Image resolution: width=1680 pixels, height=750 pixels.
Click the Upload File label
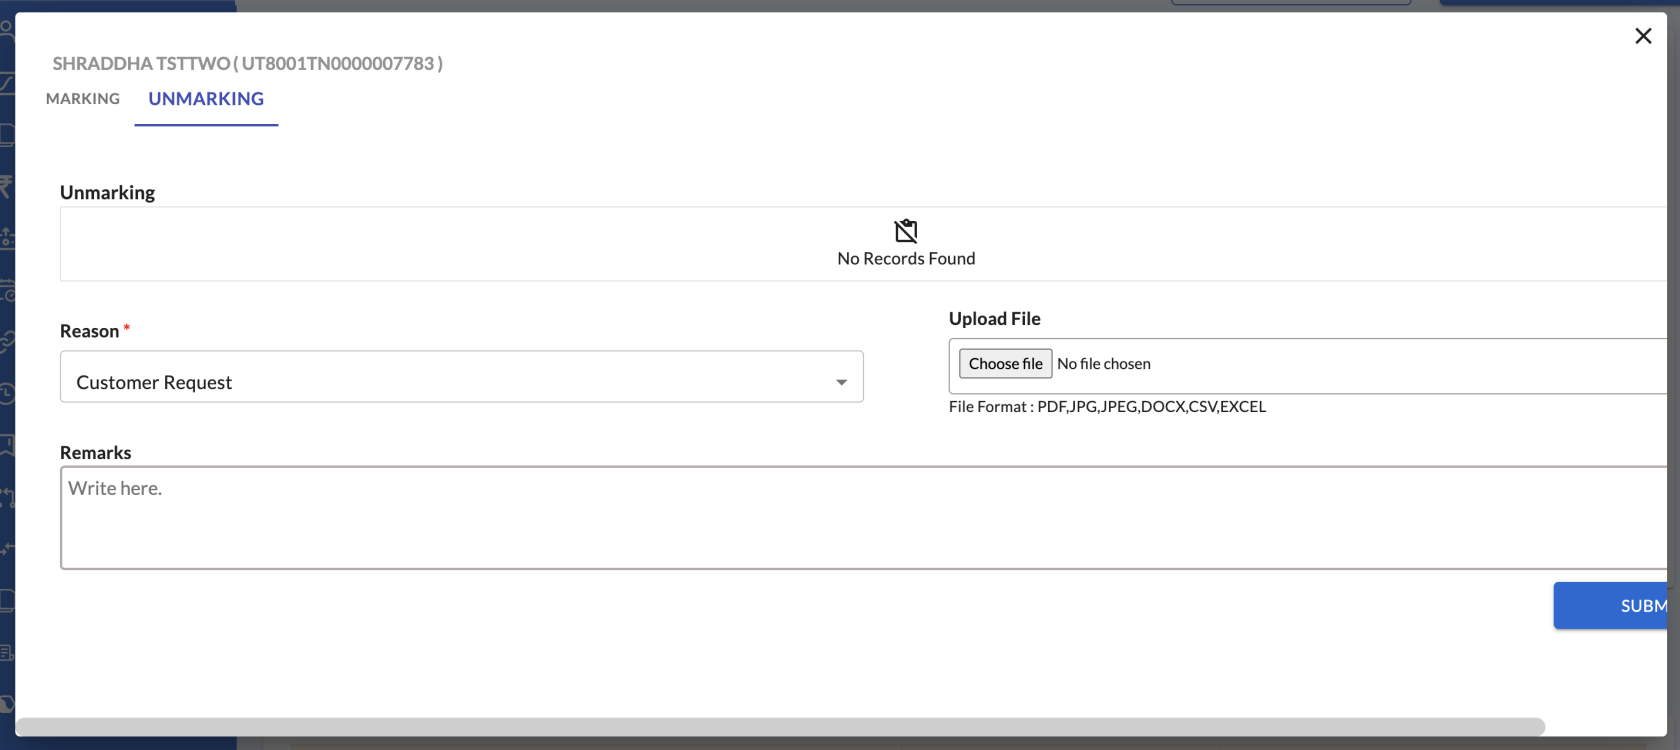coord(994,319)
